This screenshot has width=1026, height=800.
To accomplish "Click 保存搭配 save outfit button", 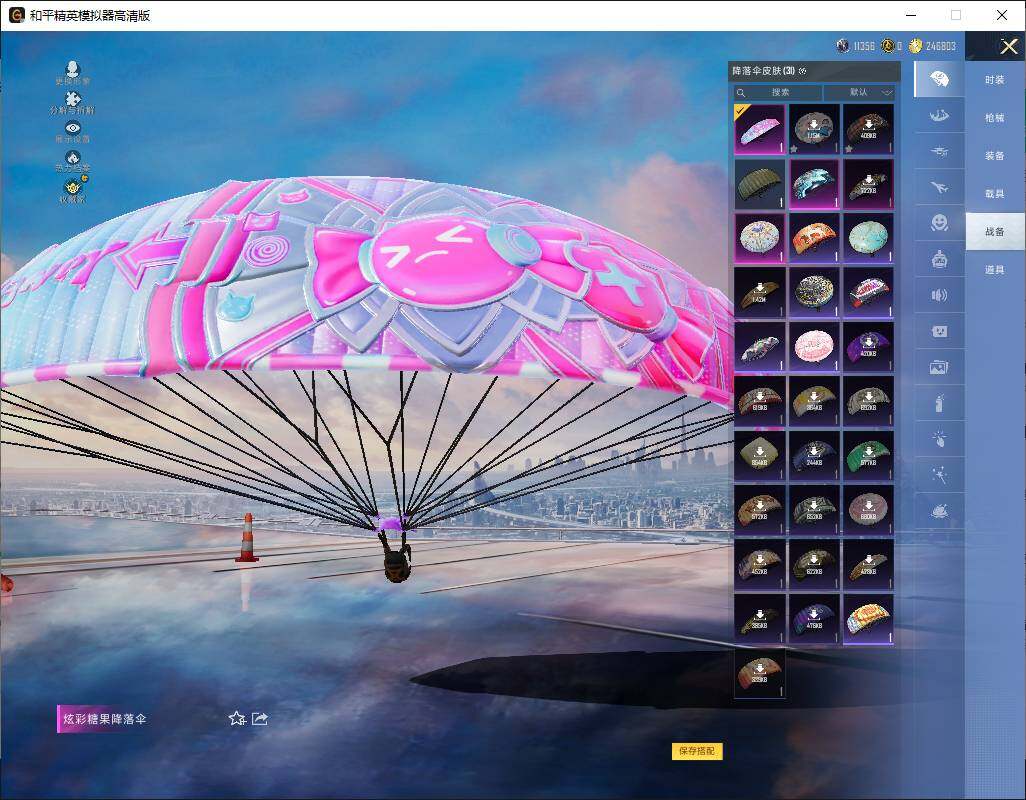I will click(x=697, y=751).
